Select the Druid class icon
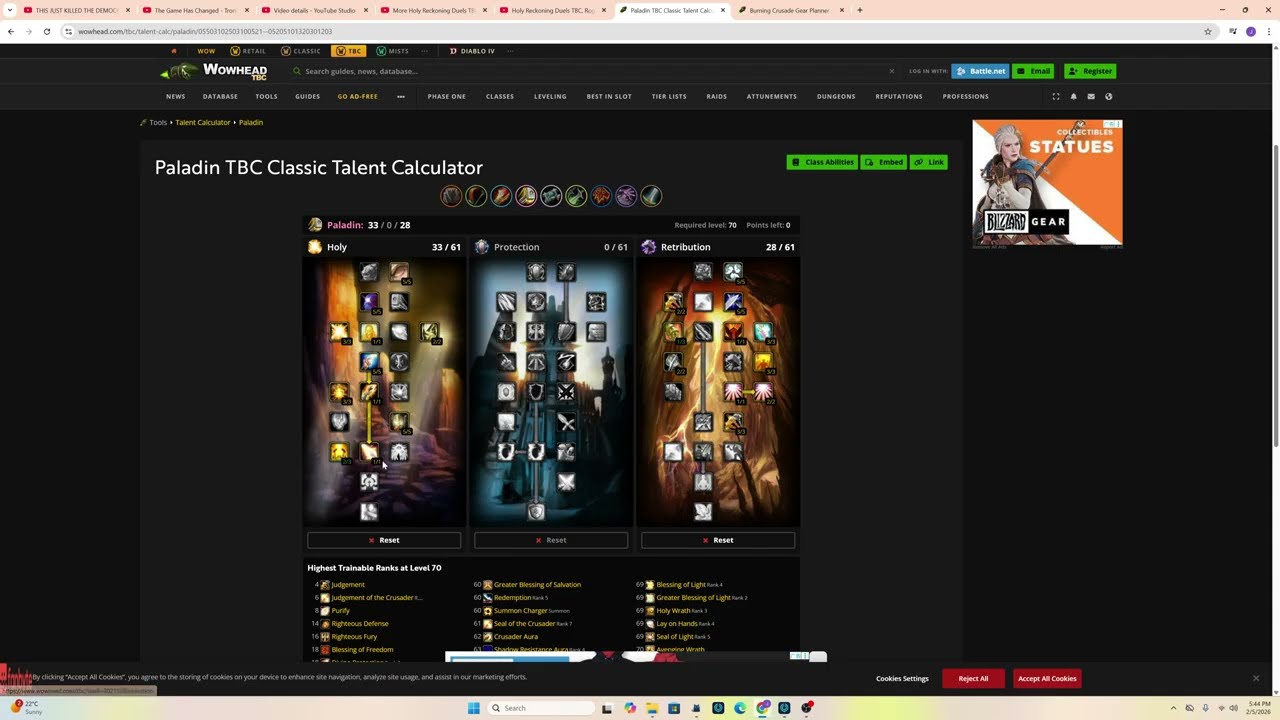Screen dimensions: 1280x720 pos(452,196)
